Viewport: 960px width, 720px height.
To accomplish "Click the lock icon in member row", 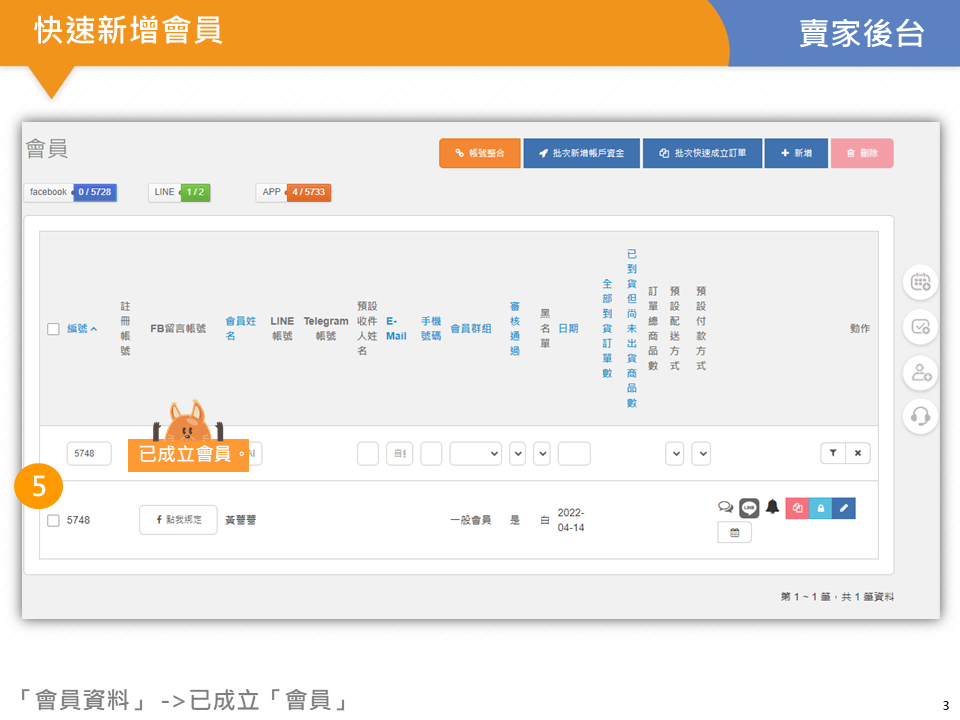I will point(820,508).
